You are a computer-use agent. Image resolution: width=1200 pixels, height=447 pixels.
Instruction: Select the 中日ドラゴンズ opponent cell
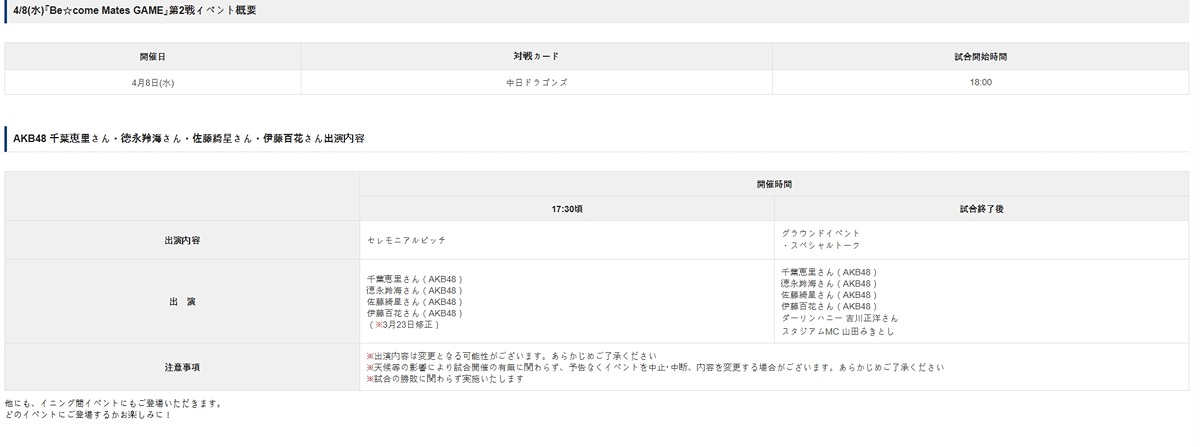pyautogui.click(x=536, y=82)
